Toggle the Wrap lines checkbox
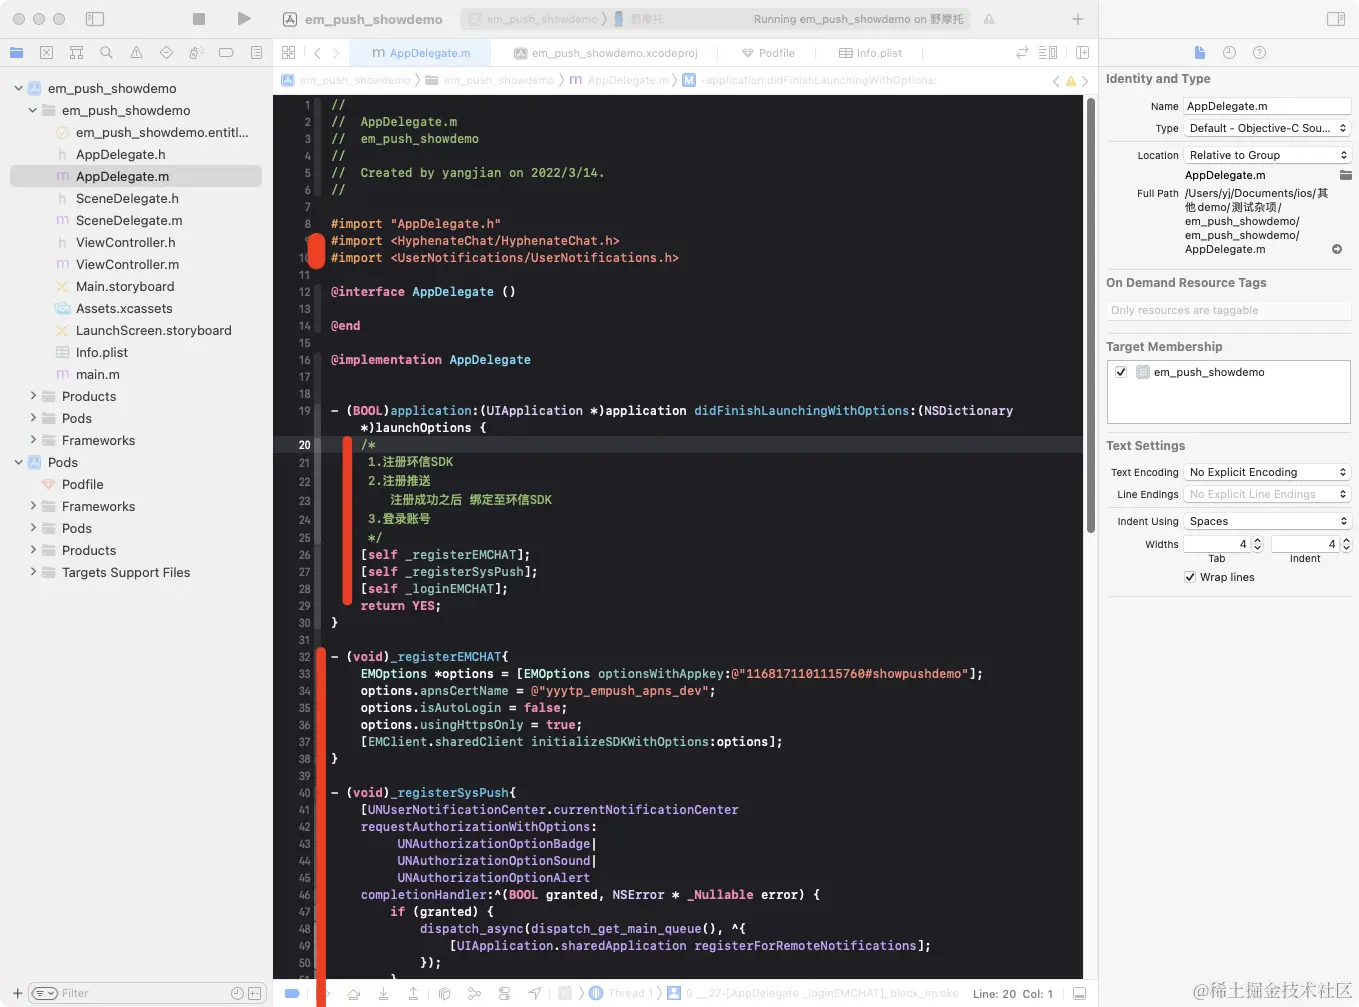The width and height of the screenshot is (1359, 1007). click(x=1190, y=577)
